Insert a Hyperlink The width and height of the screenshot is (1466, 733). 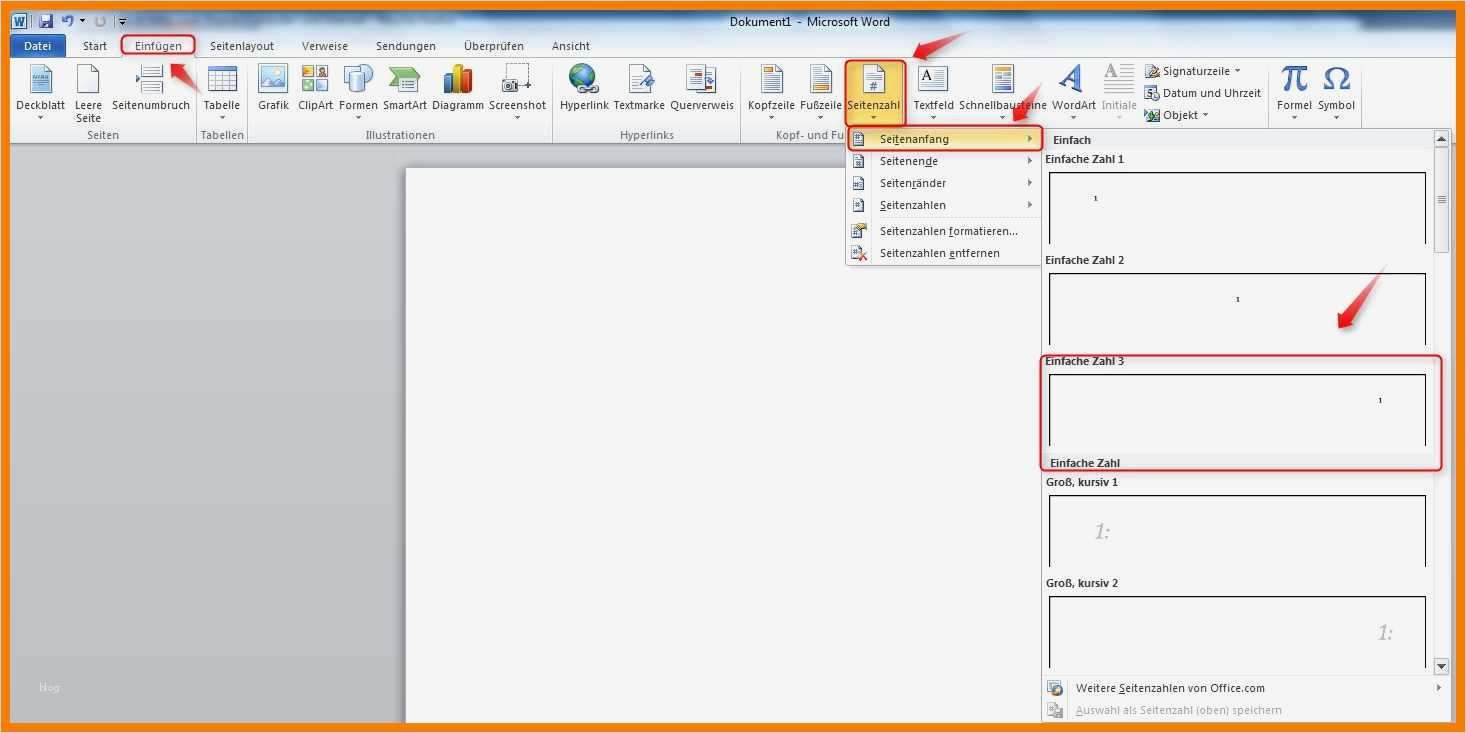point(584,88)
